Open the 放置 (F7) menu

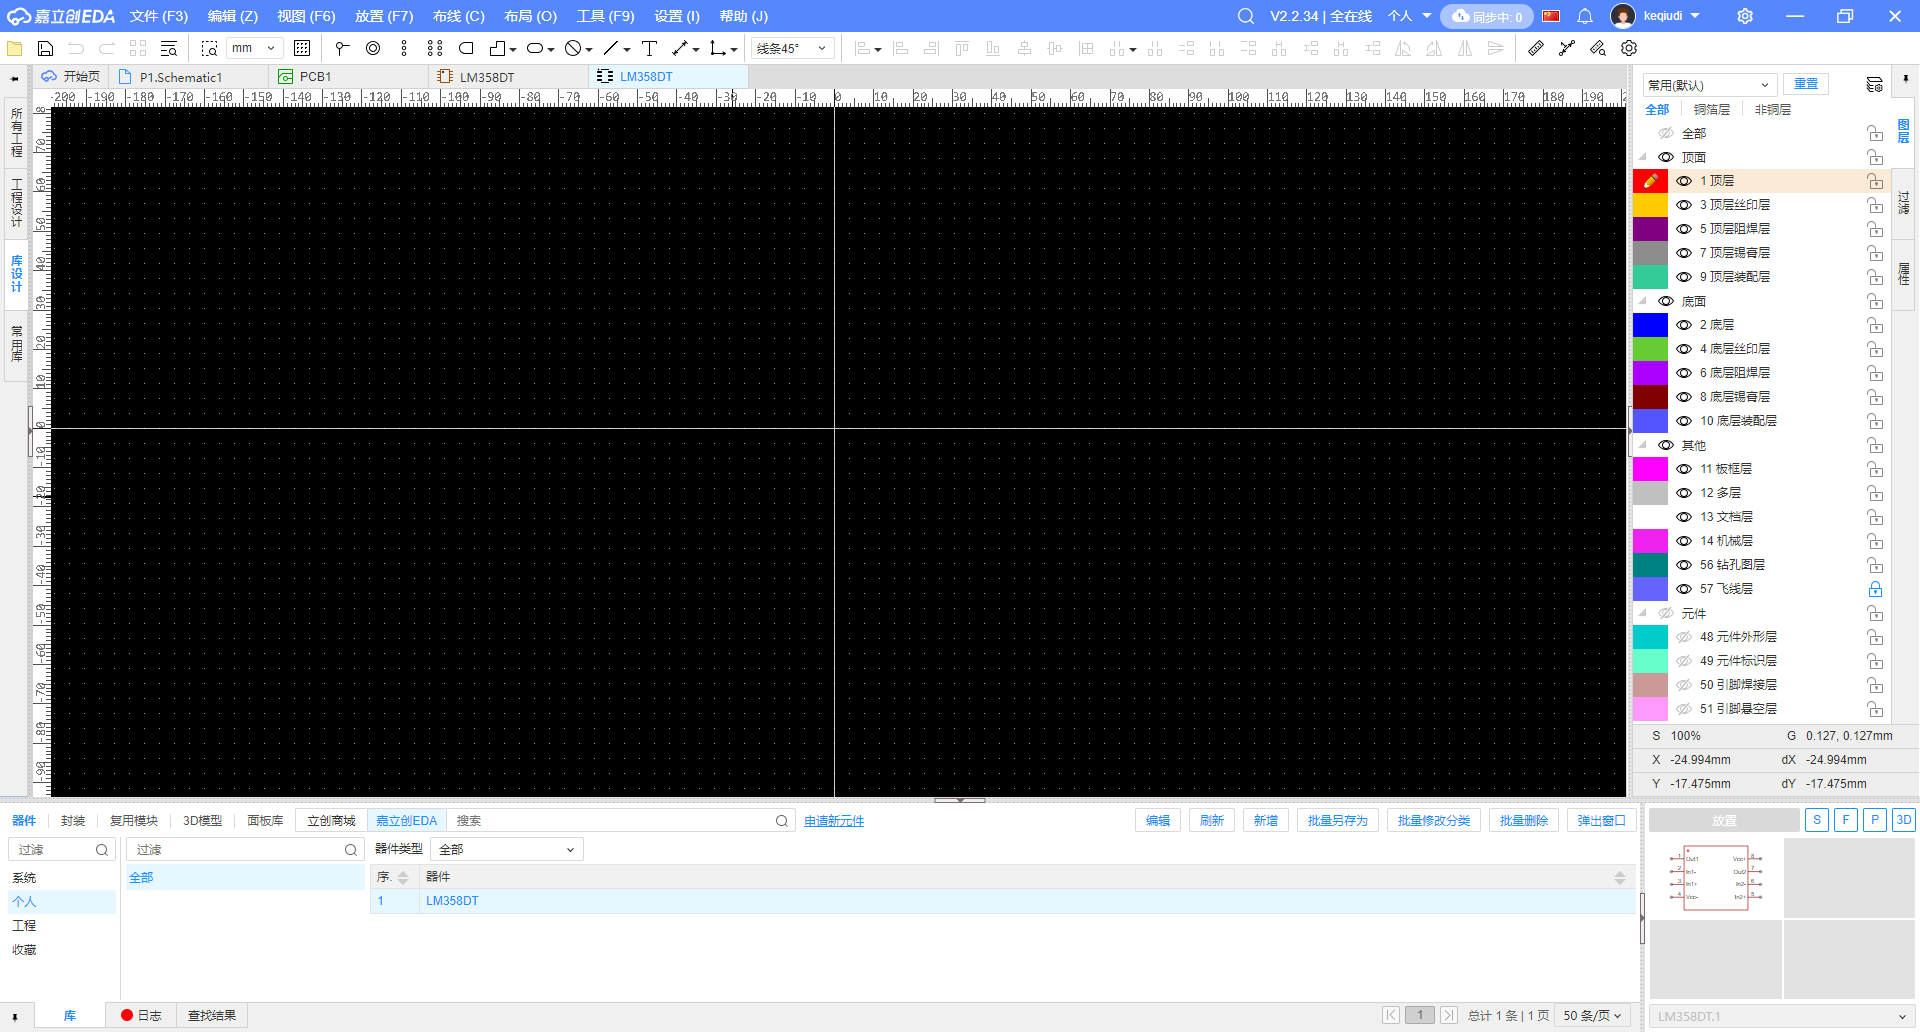point(383,16)
